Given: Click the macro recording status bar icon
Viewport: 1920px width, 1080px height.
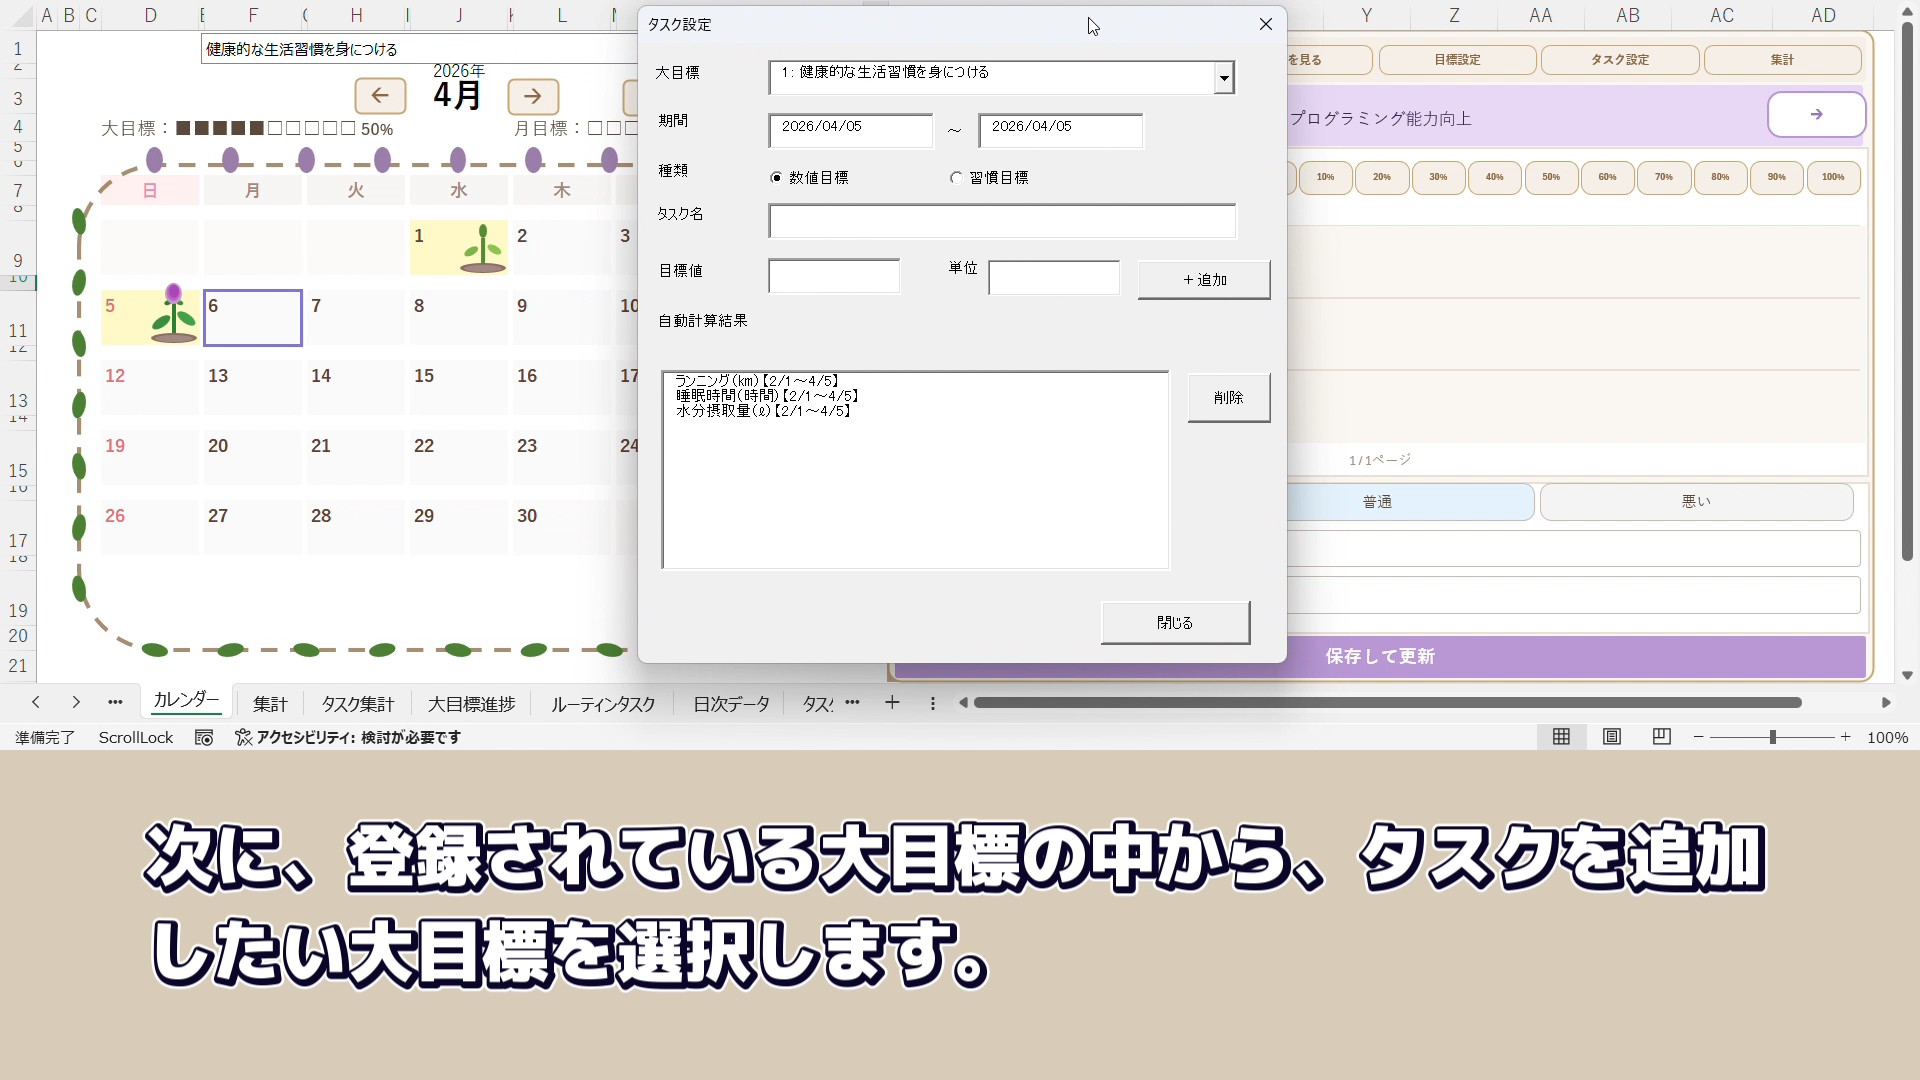Looking at the screenshot, I should tap(204, 737).
